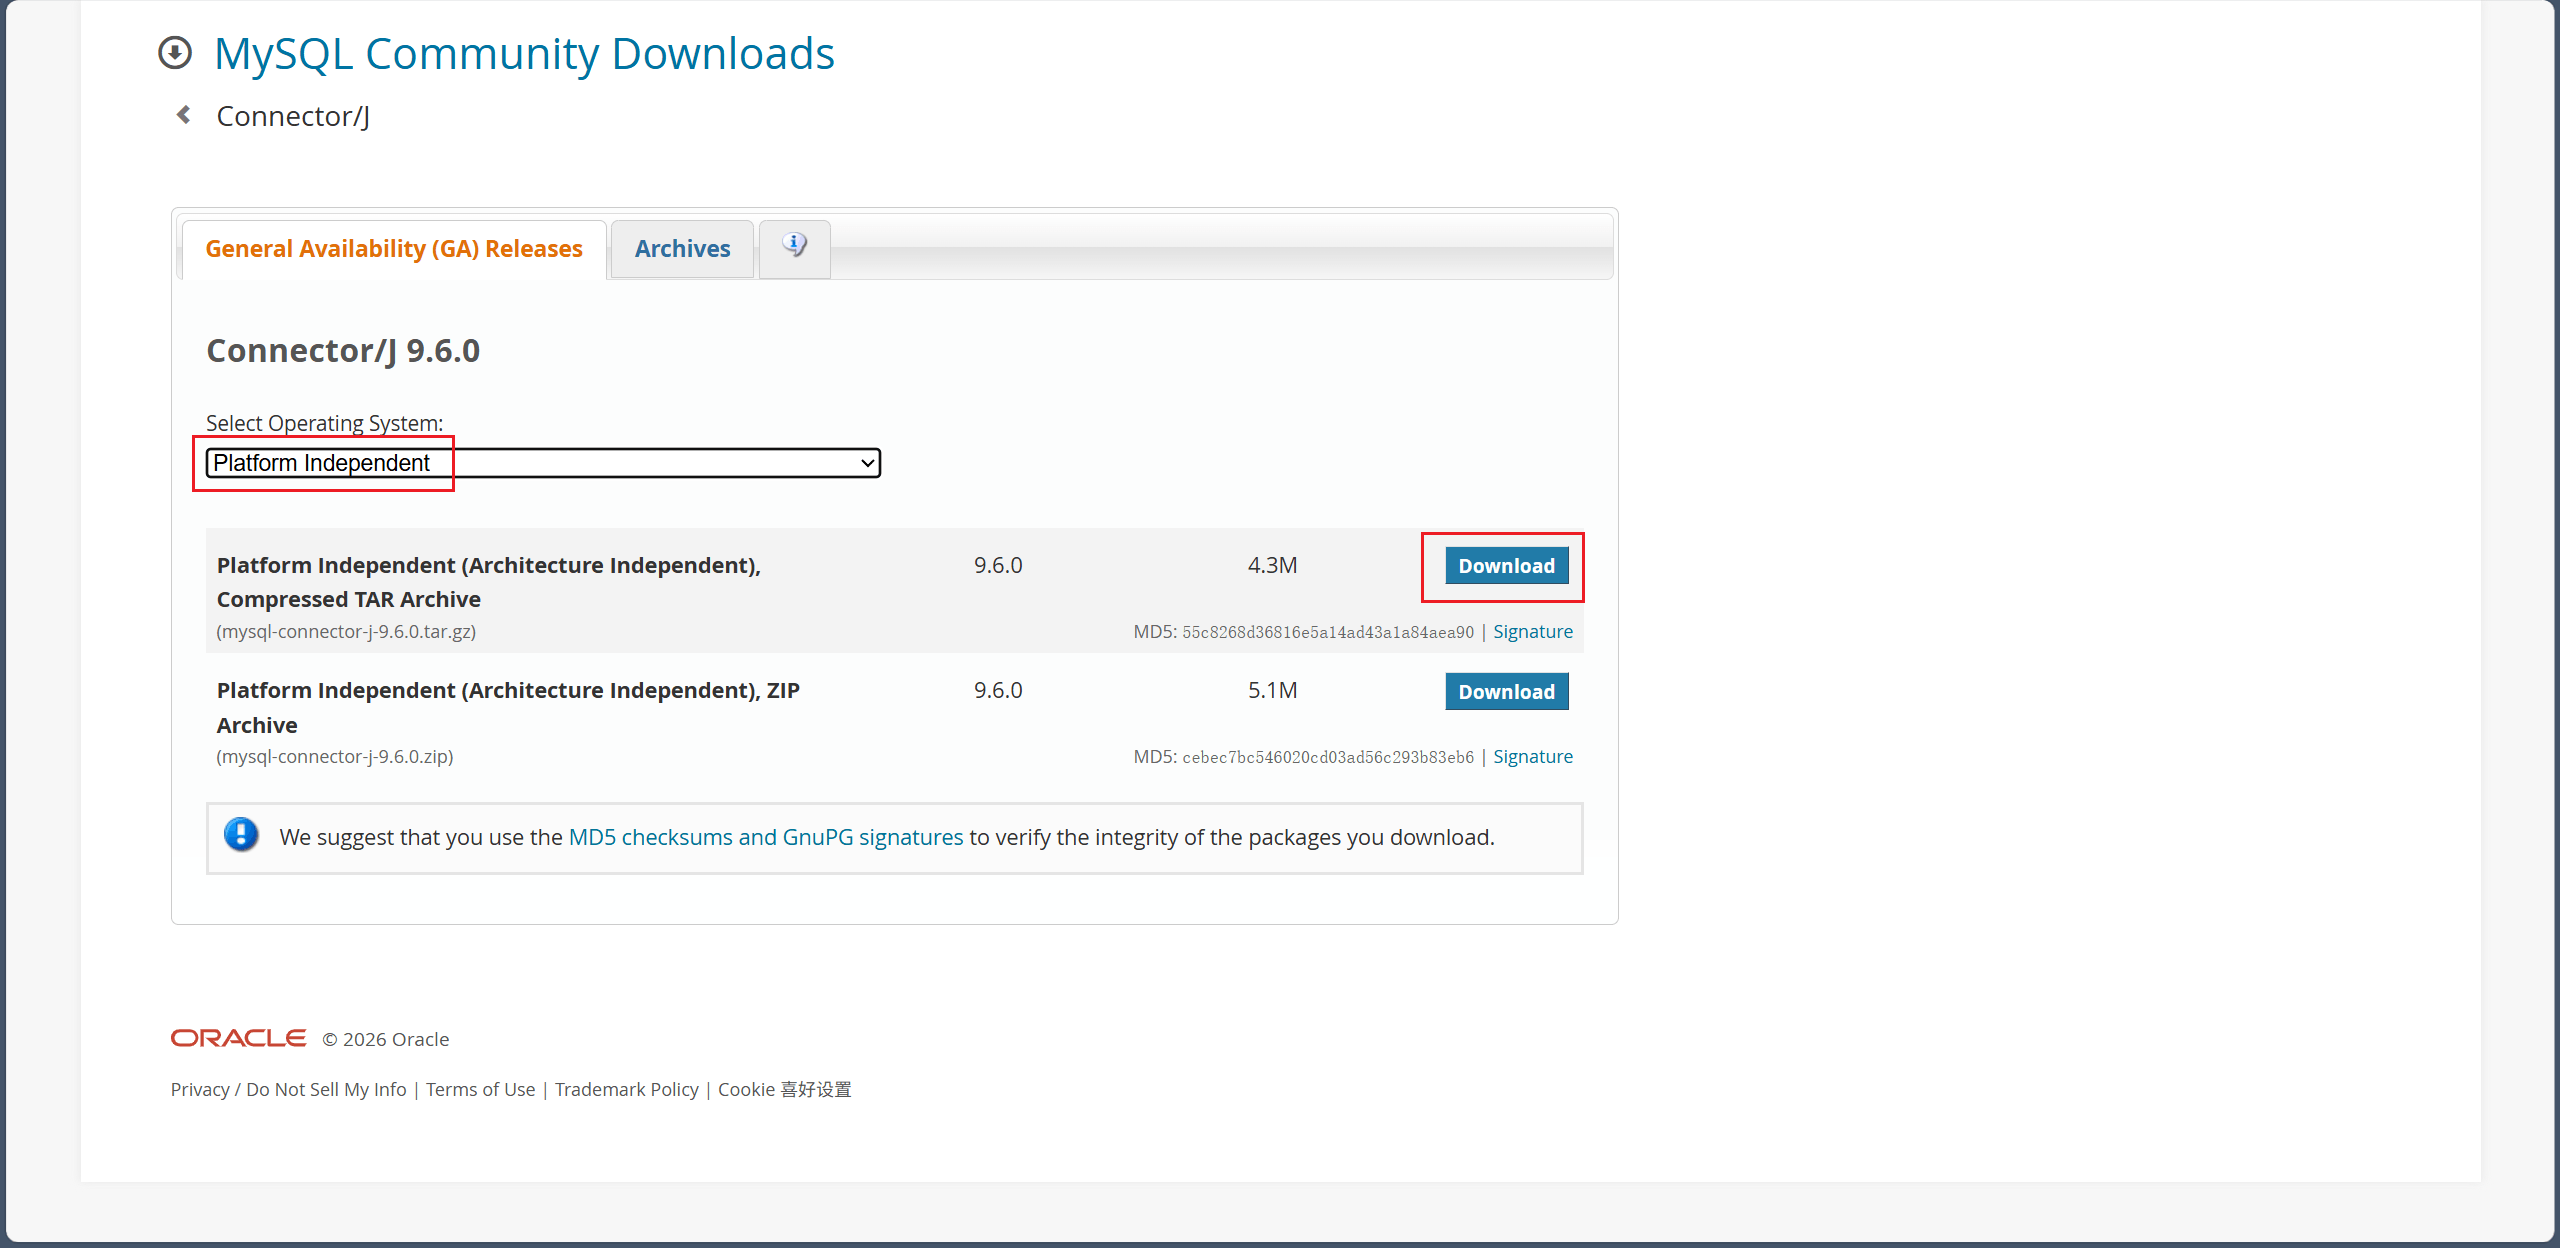Open Signature link for zip file
The height and width of the screenshot is (1248, 2560).
pos(1532,757)
